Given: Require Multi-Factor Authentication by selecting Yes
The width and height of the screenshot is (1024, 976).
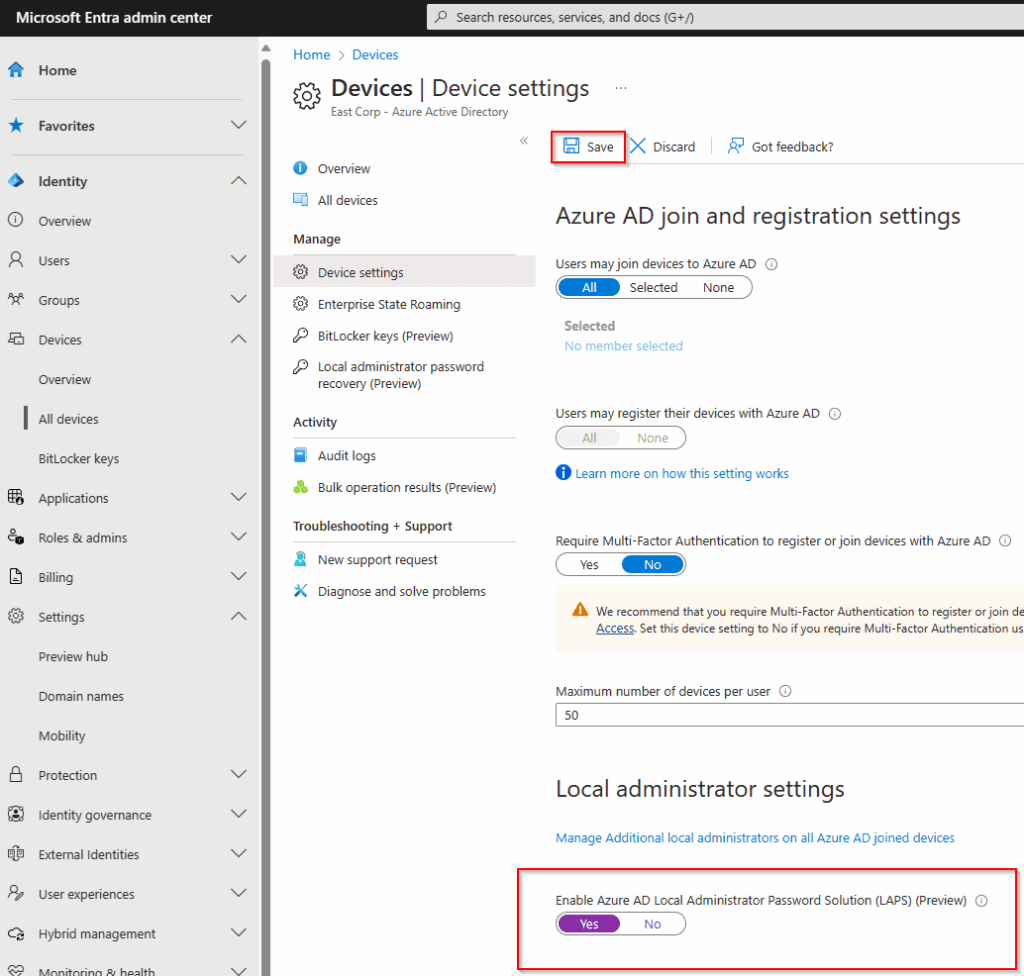Looking at the screenshot, I should pyautogui.click(x=589, y=564).
